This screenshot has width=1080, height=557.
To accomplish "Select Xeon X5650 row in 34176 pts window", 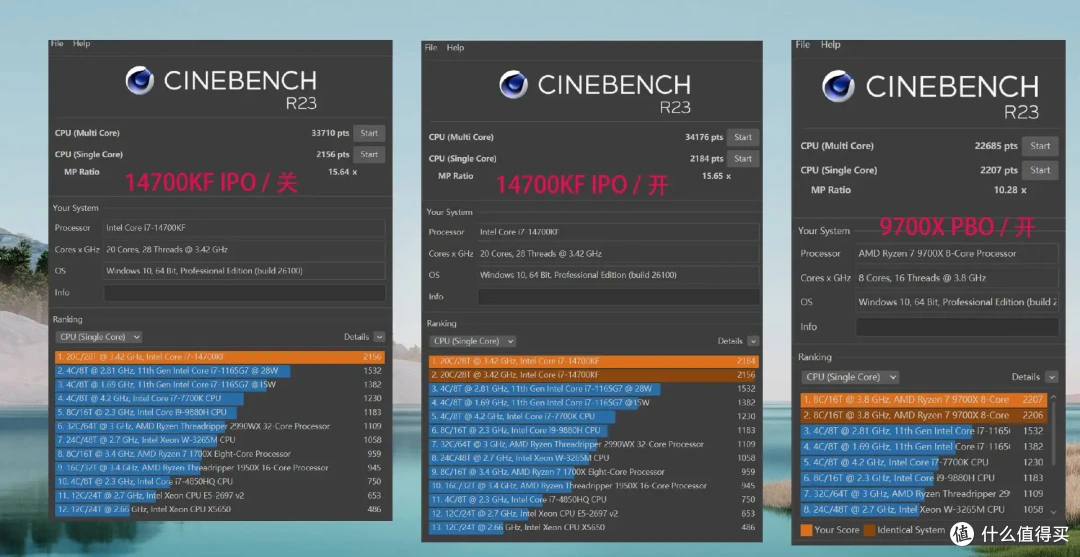I will click(594, 527).
